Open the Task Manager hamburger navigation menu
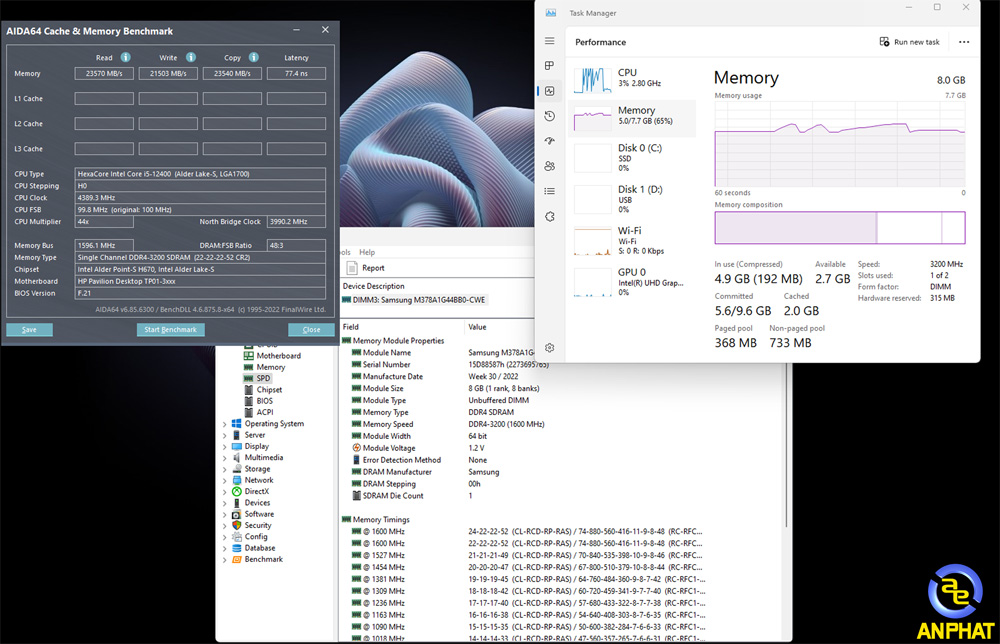Viewport: 1000px width, 644px height. point(550,41)
